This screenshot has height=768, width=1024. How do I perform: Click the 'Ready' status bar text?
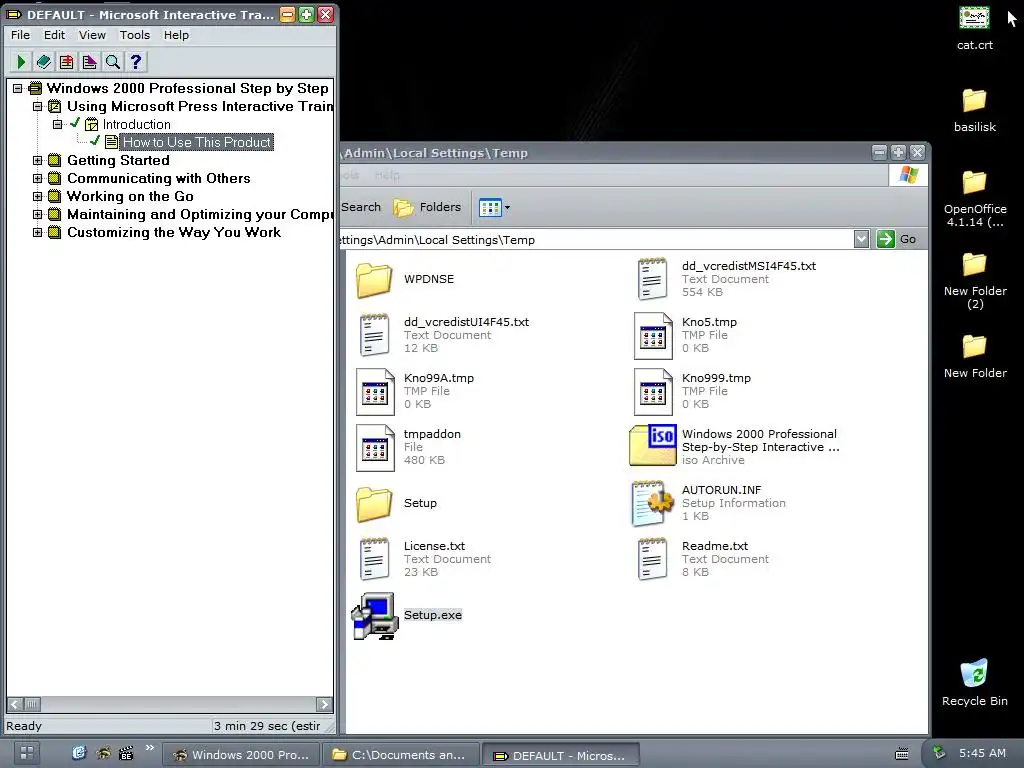click(x=24, y=726)
